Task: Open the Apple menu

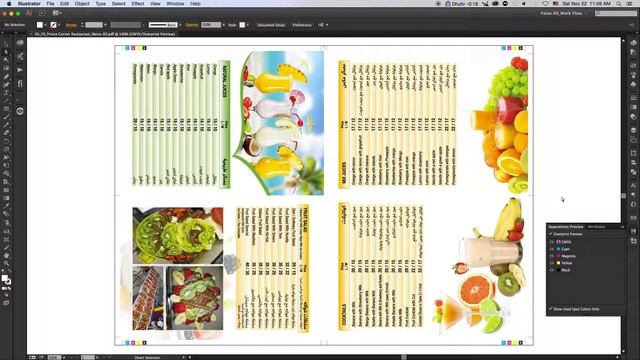Action: coord(9,4)
